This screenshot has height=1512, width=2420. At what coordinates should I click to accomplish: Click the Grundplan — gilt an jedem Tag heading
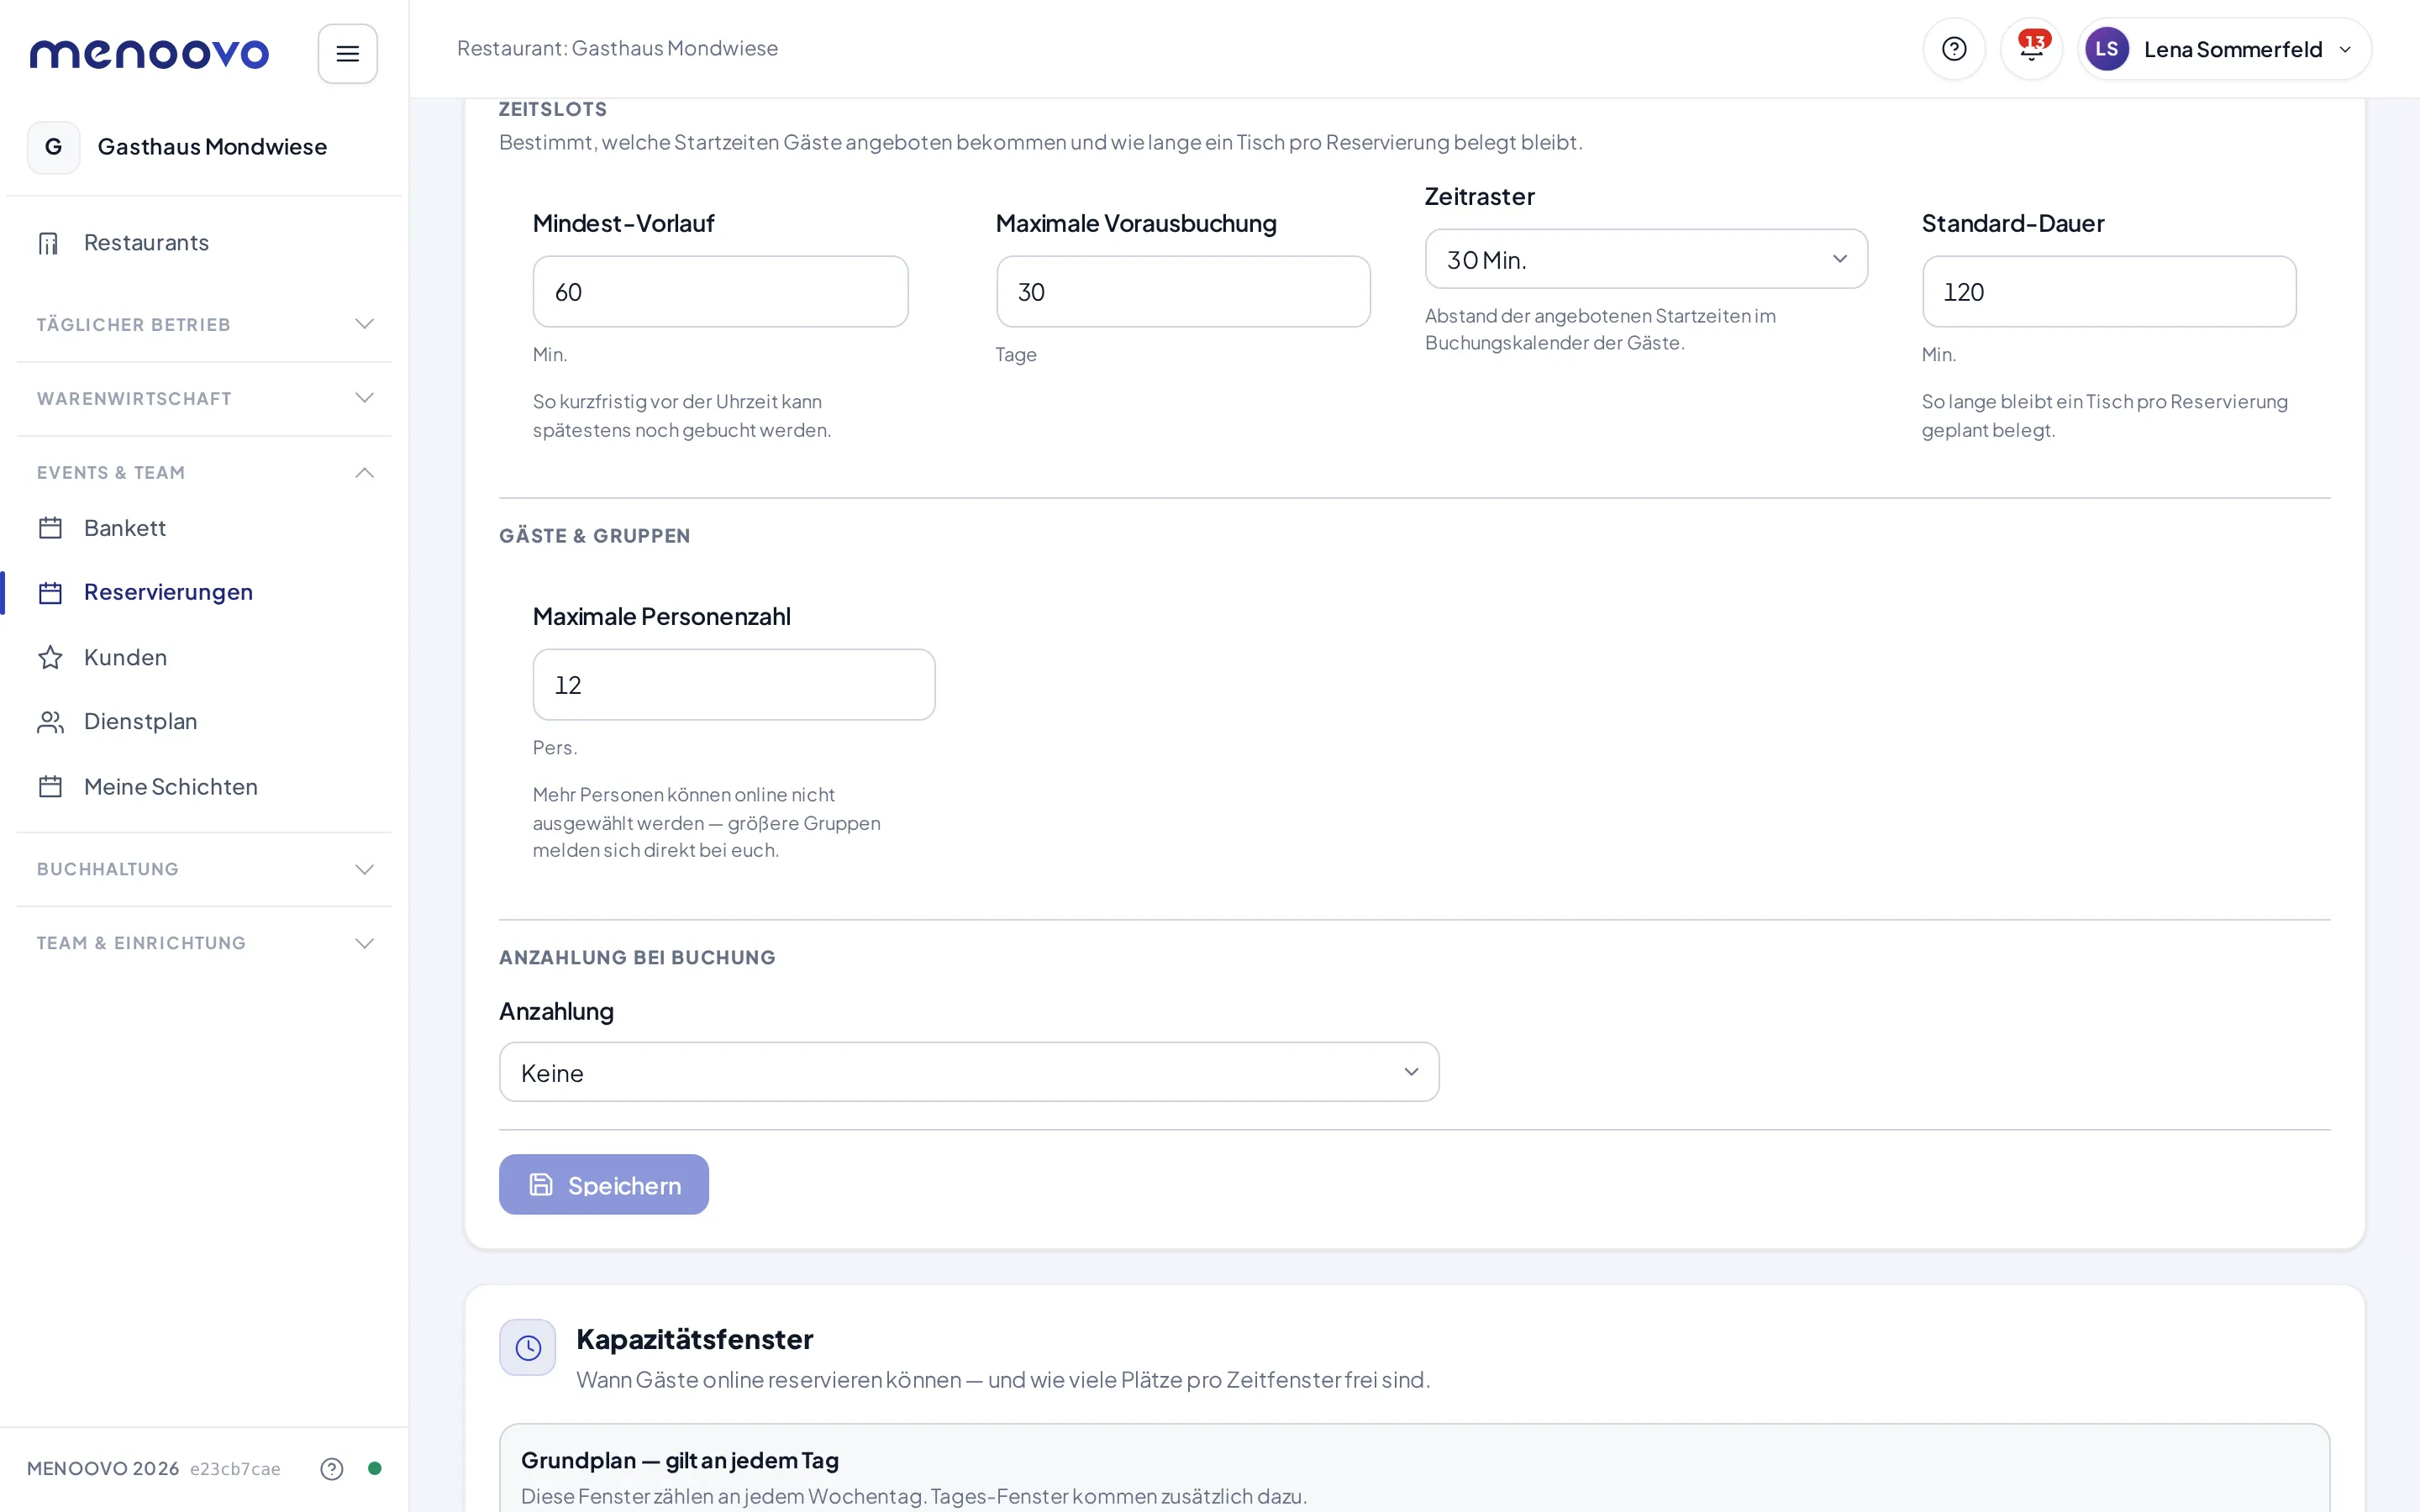[x=680, y=1460]
